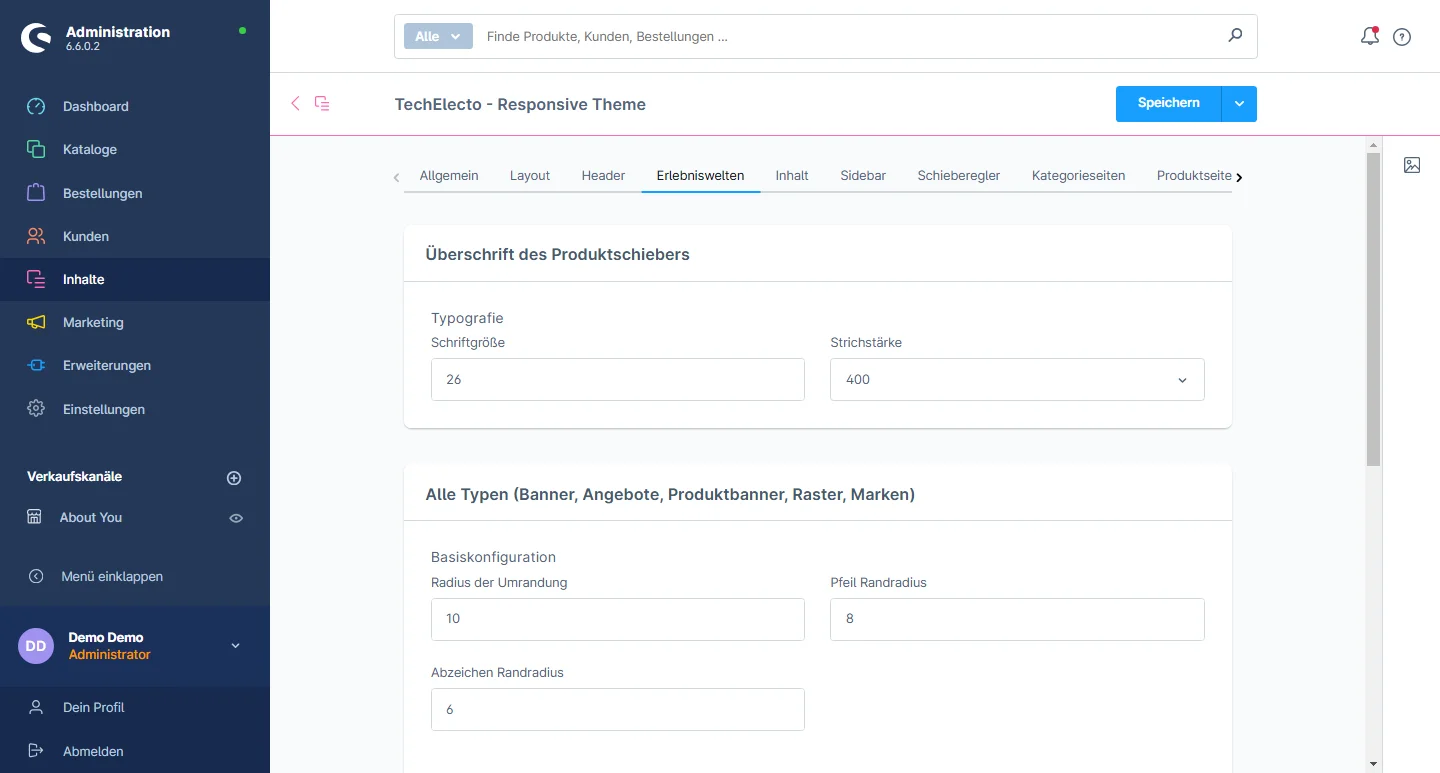Add a sales channel with plus icon

pyautogui.click(x=234, y=478)
